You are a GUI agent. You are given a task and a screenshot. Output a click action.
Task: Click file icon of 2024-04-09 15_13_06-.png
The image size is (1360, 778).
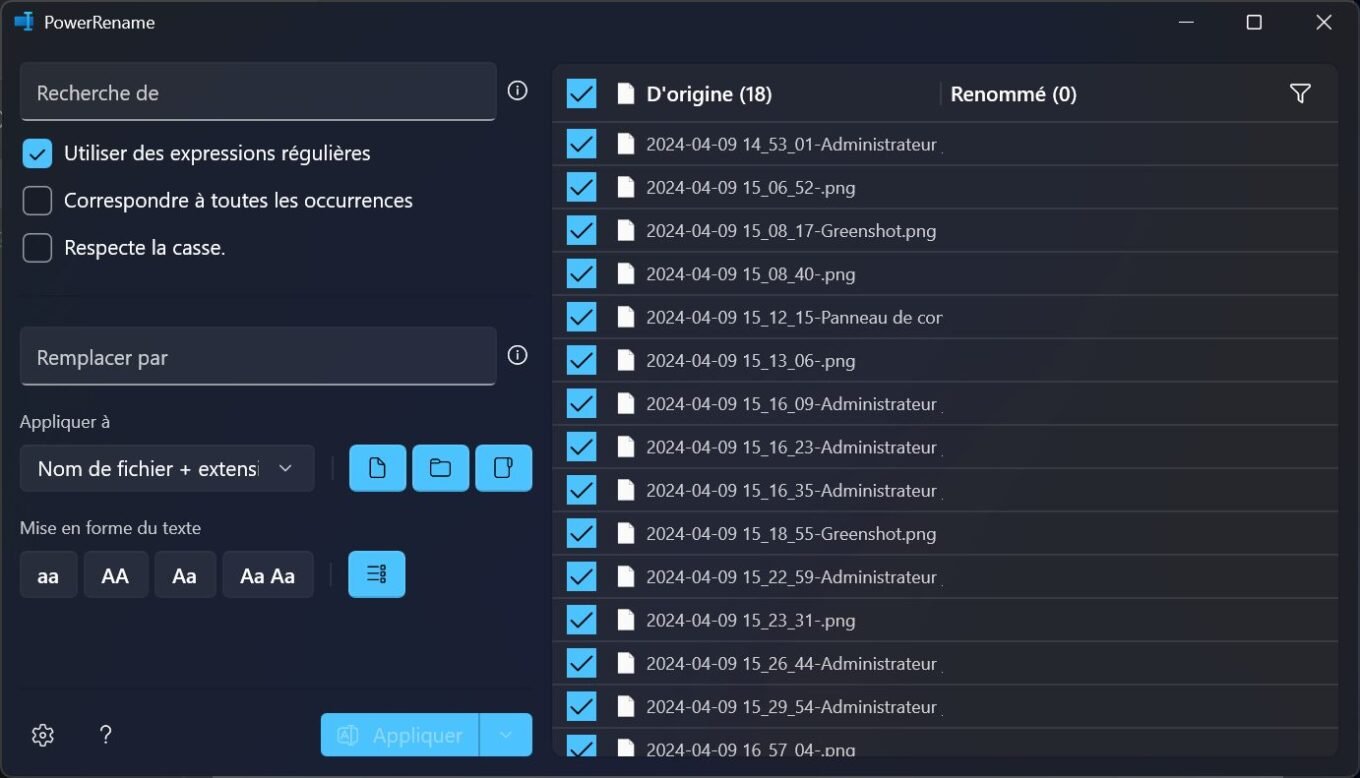(x=626, y=361)
